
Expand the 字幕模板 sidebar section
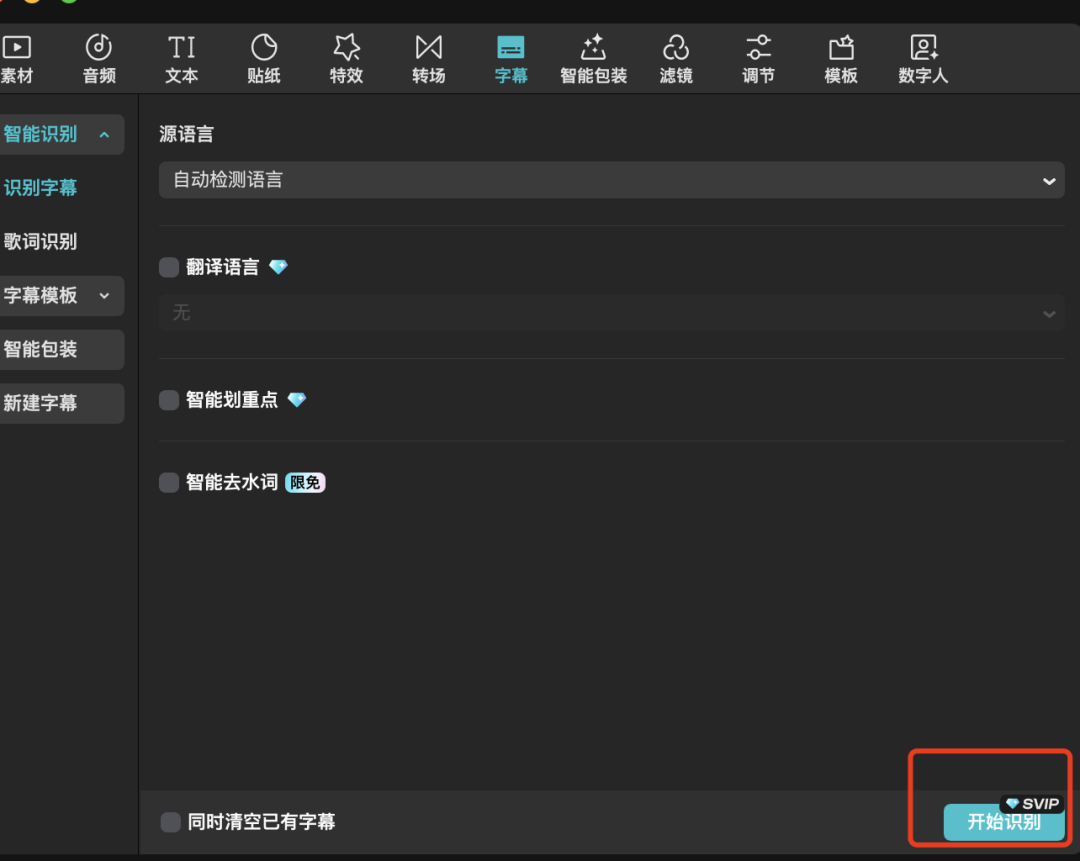coord(104,296)
